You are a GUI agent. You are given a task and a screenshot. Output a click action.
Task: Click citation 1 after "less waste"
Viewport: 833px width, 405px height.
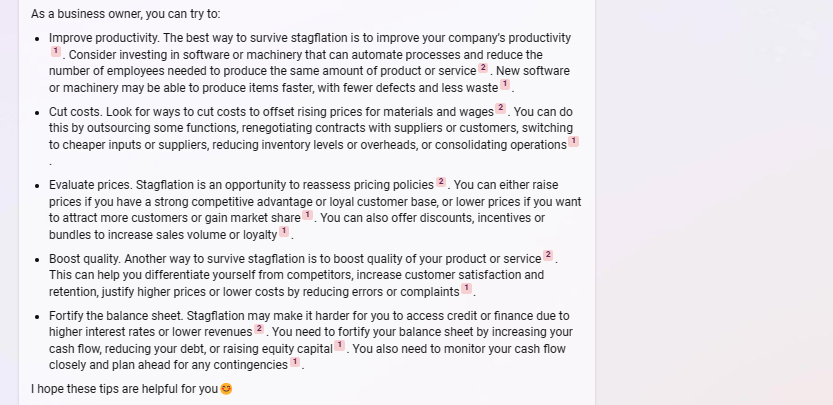tap(505, 84)
